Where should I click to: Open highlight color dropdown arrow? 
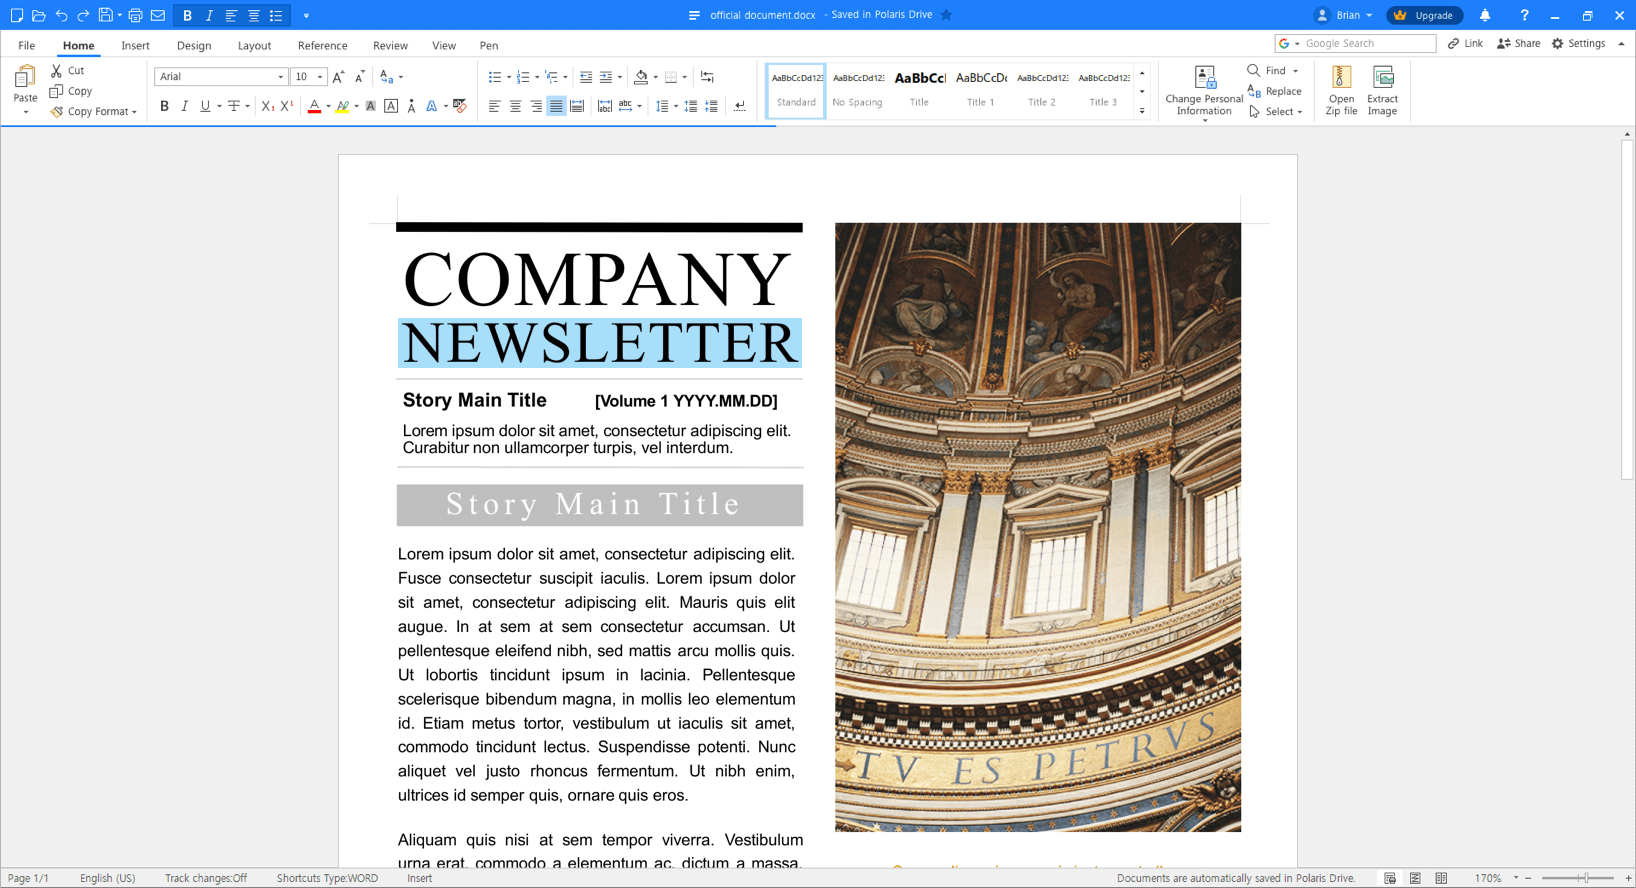point(356,106)
